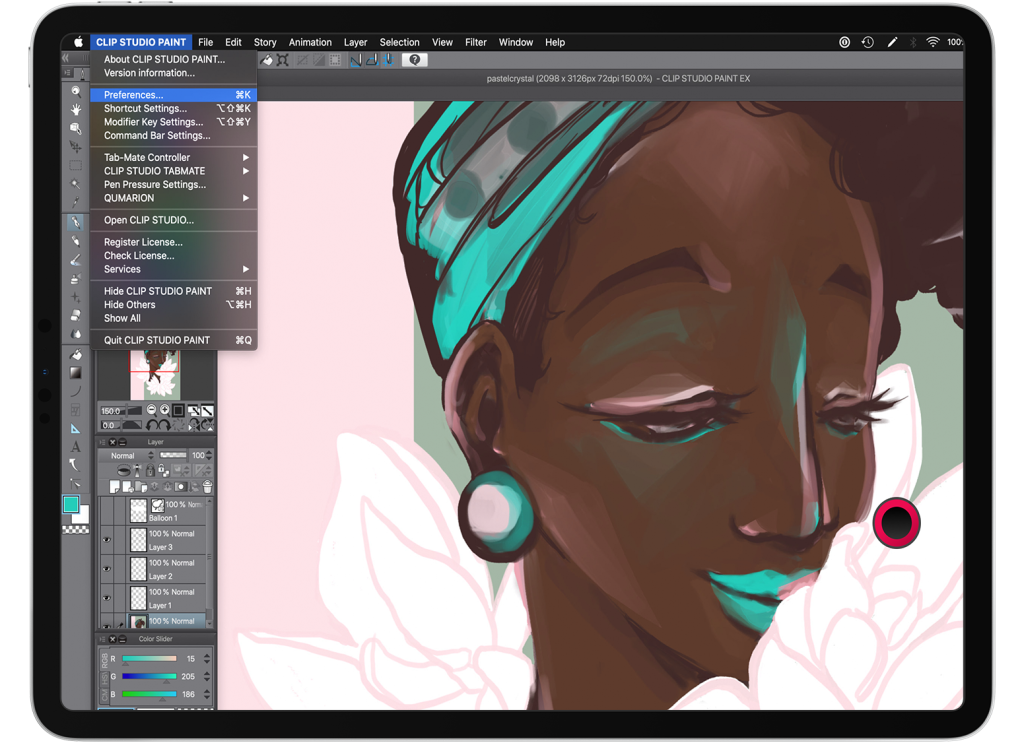The image size is (1024, 743).
Task: Select the Pencil tool
Action: pyautogui.click(x=76, y=241)
